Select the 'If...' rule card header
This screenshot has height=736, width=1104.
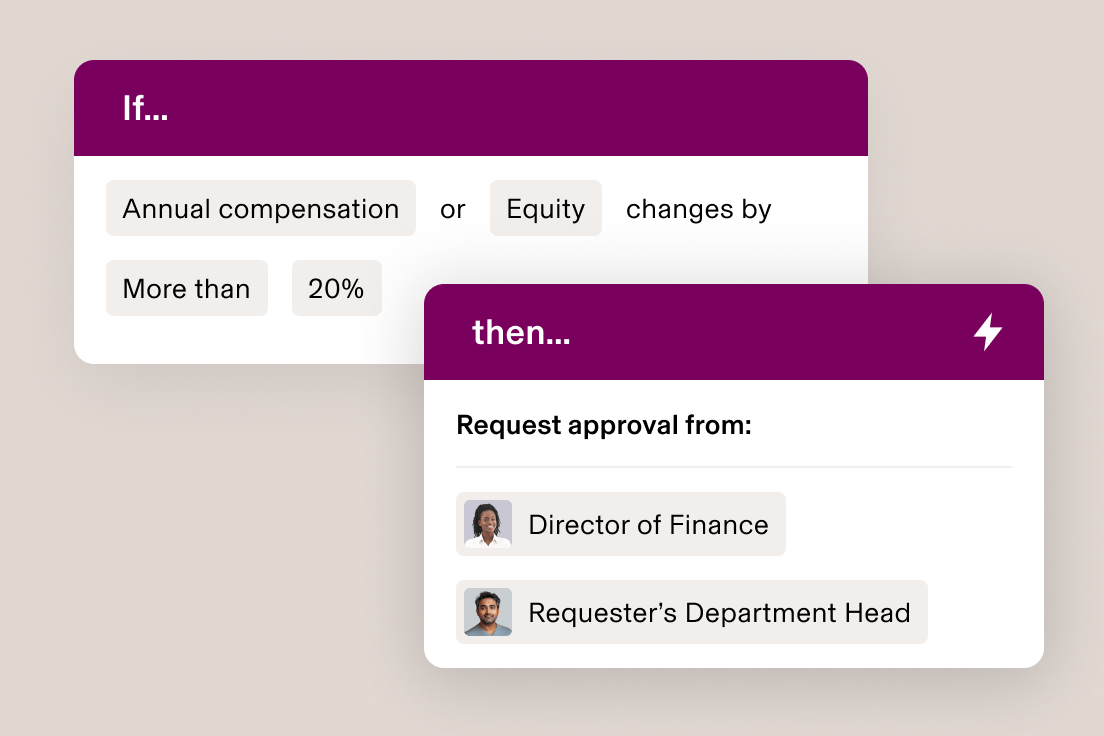[146, 107]
